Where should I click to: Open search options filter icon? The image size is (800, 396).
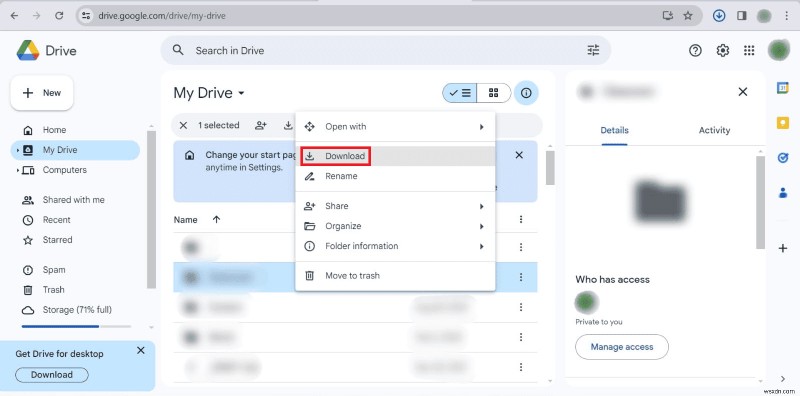coord(593,50)
